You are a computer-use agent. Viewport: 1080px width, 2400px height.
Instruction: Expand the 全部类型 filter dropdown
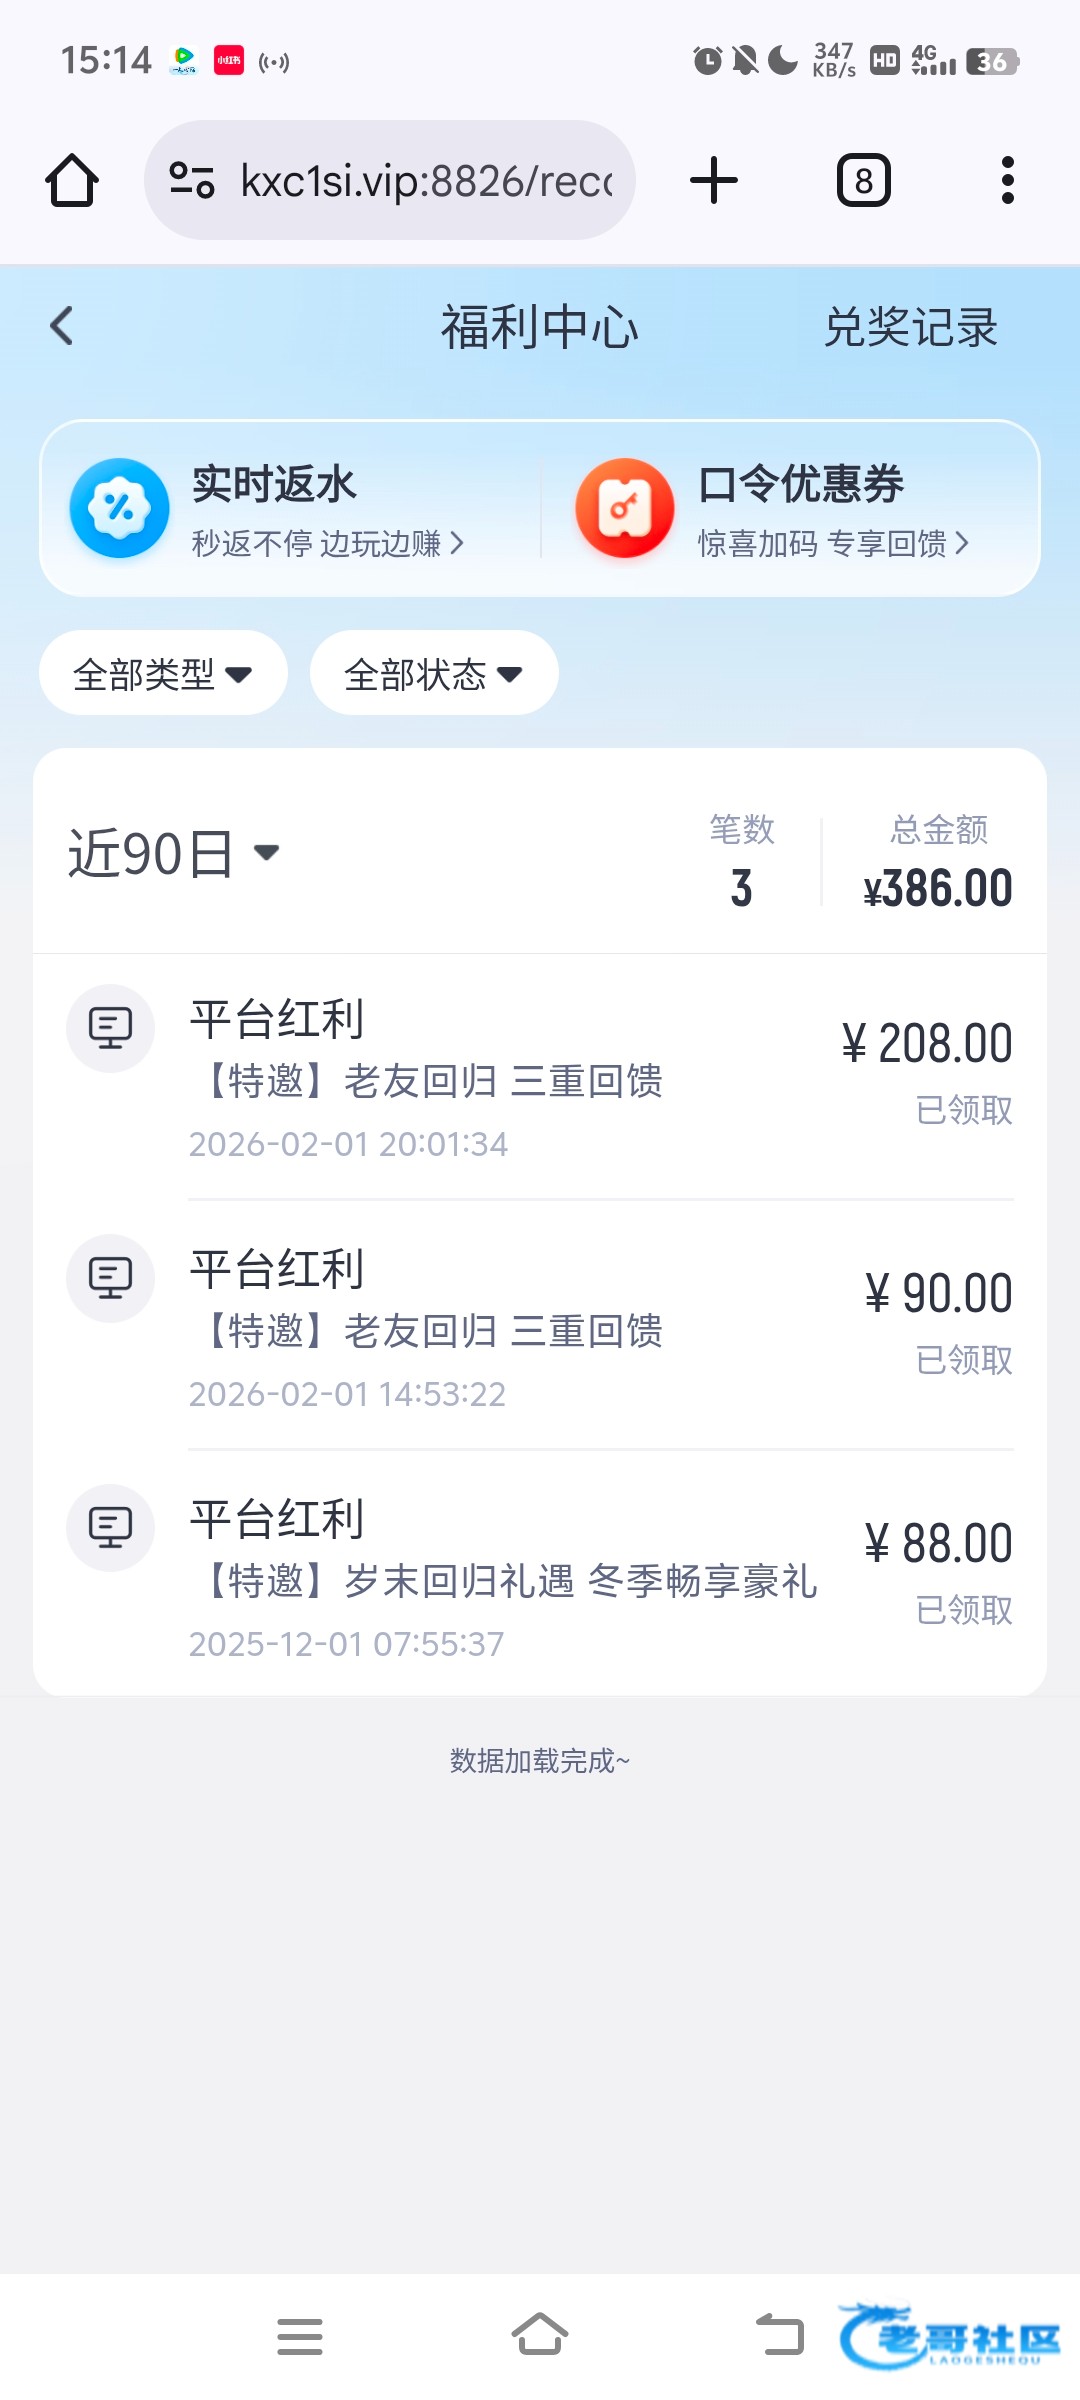point(163,674)
